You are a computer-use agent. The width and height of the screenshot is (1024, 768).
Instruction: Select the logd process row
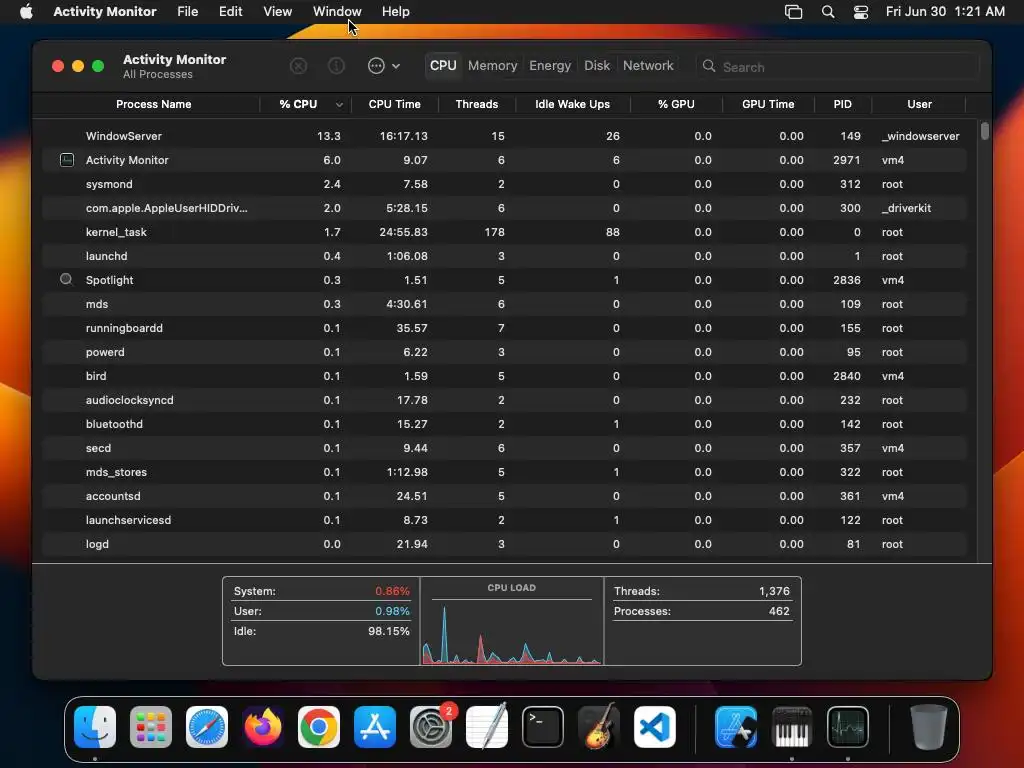click(504, 544)
